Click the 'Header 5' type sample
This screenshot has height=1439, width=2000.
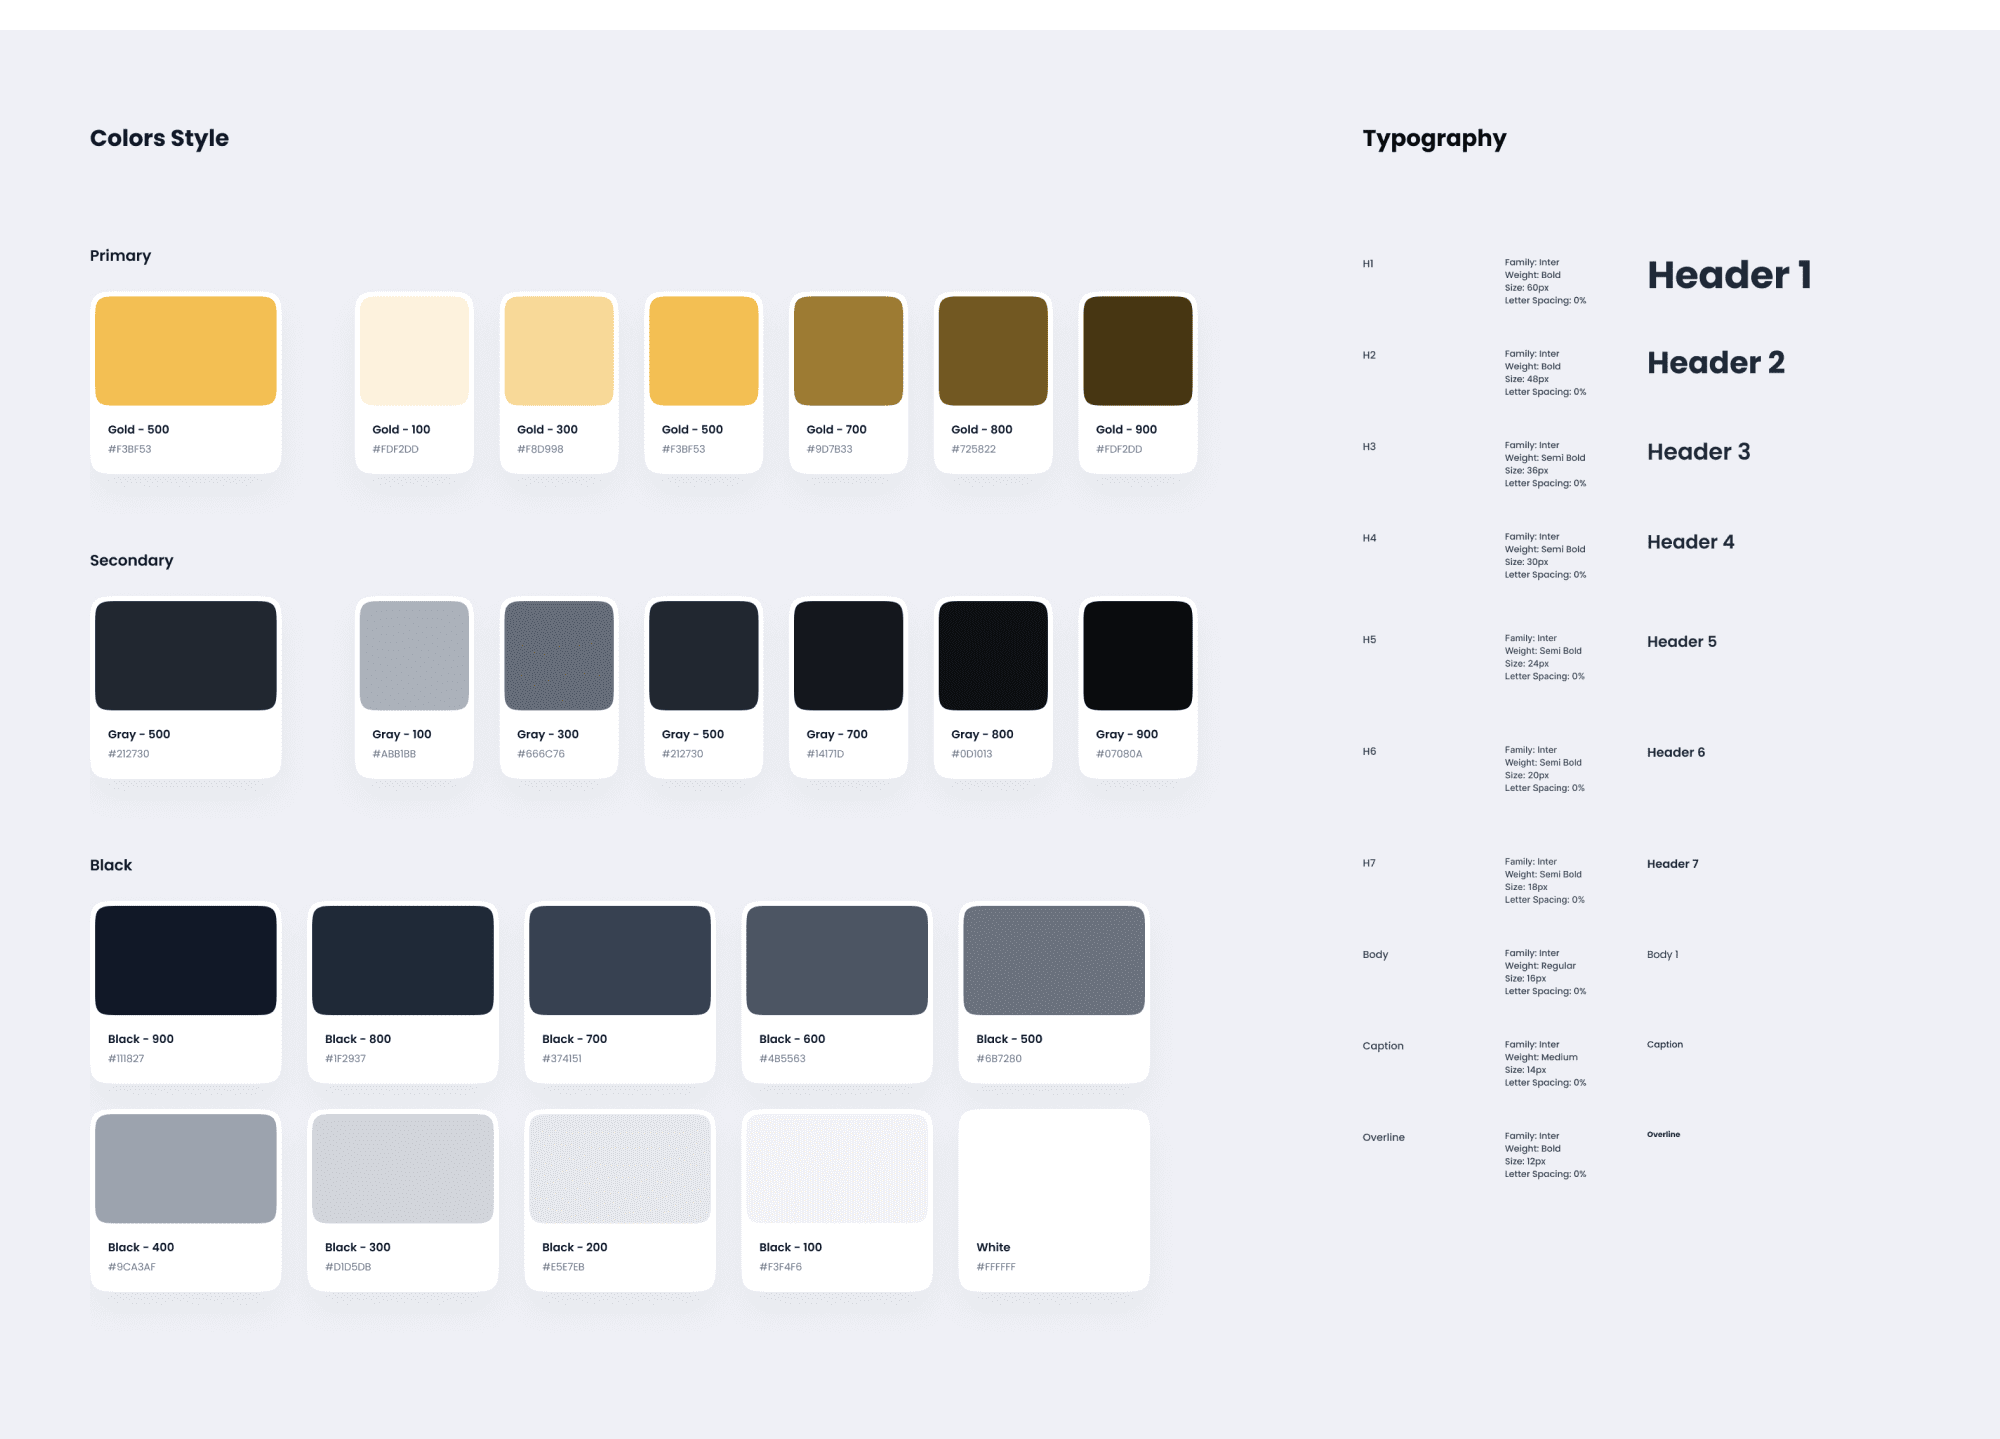point(1681,642)
